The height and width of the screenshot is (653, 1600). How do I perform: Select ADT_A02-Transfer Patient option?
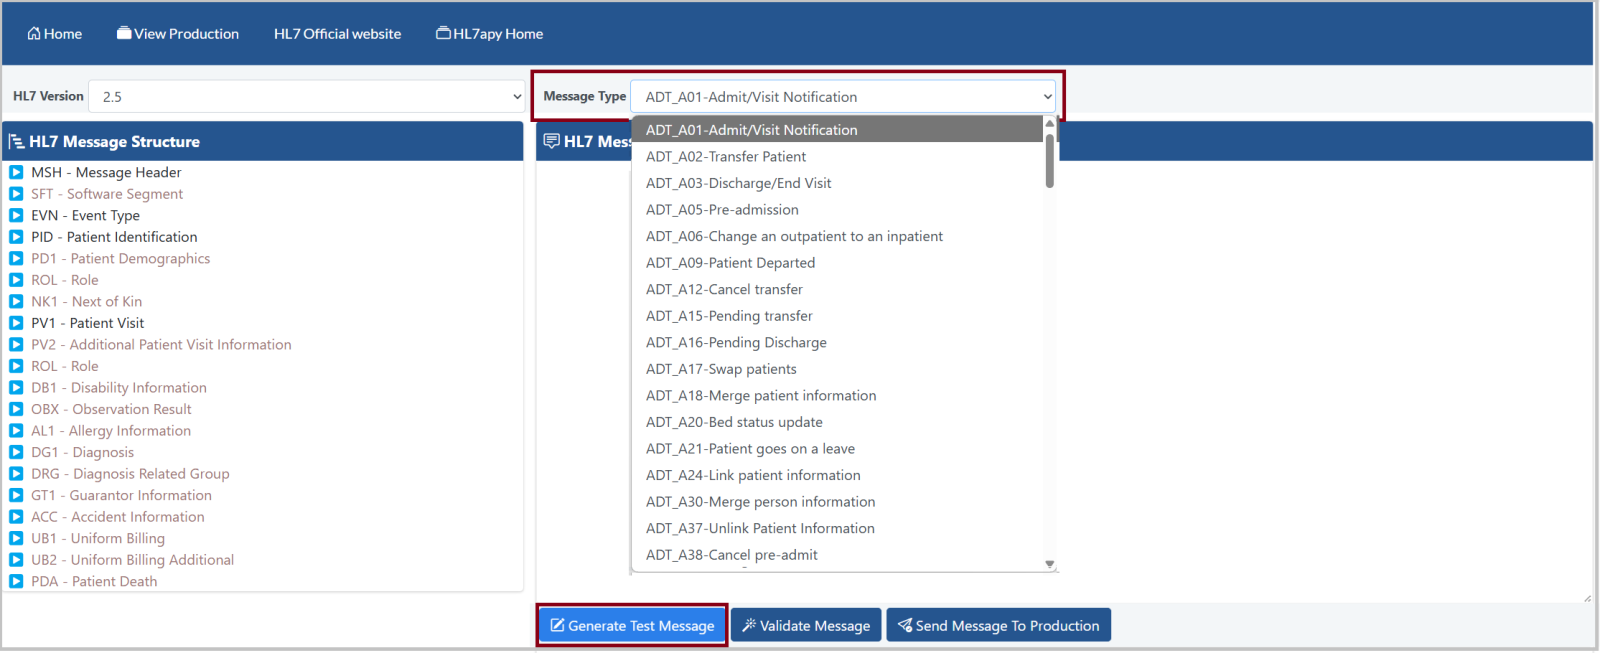coord(726,157)
